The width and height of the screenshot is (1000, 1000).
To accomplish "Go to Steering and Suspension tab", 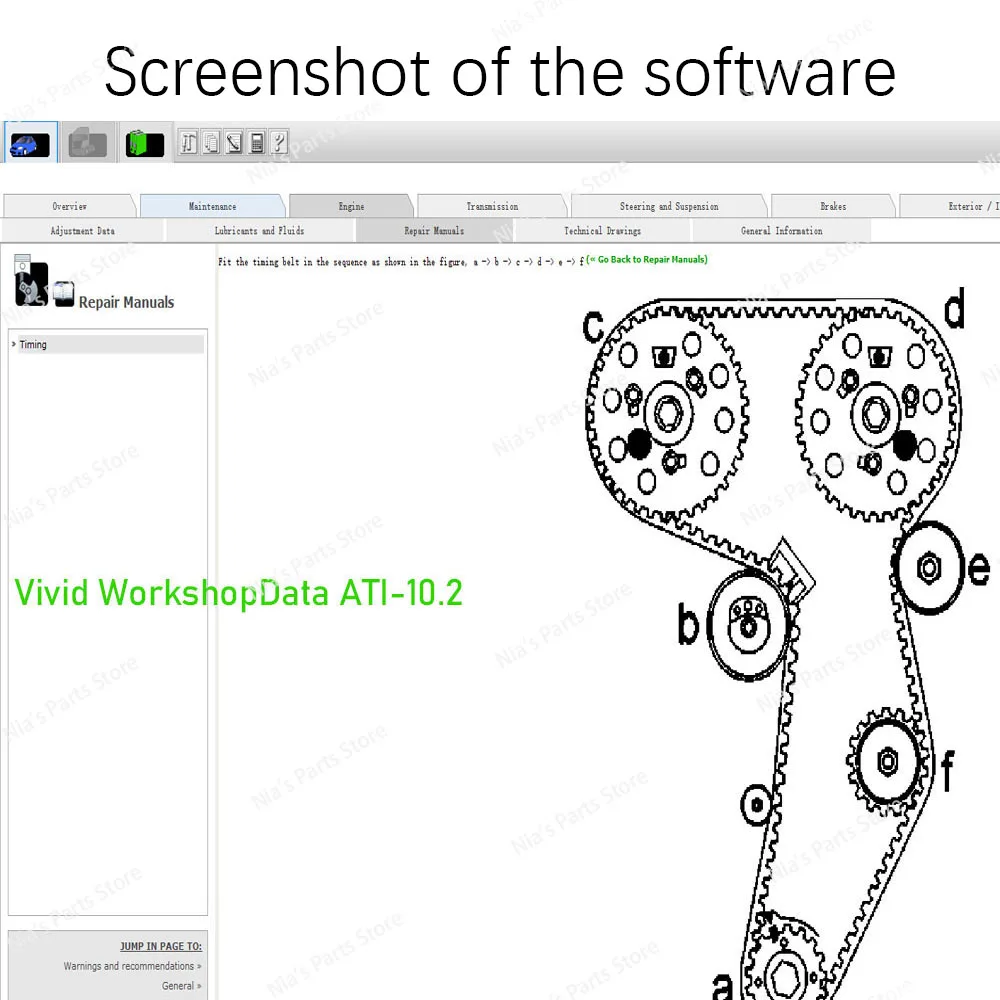I will tap(669, 207).
